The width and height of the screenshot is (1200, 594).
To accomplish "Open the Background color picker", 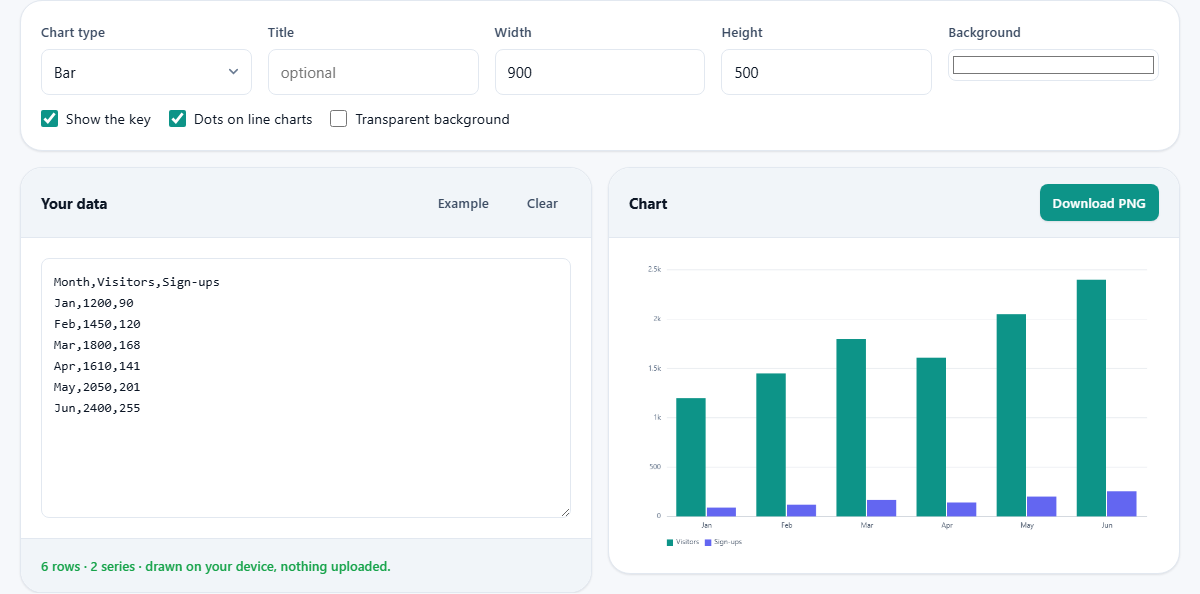I will (x=1053, y=65).
